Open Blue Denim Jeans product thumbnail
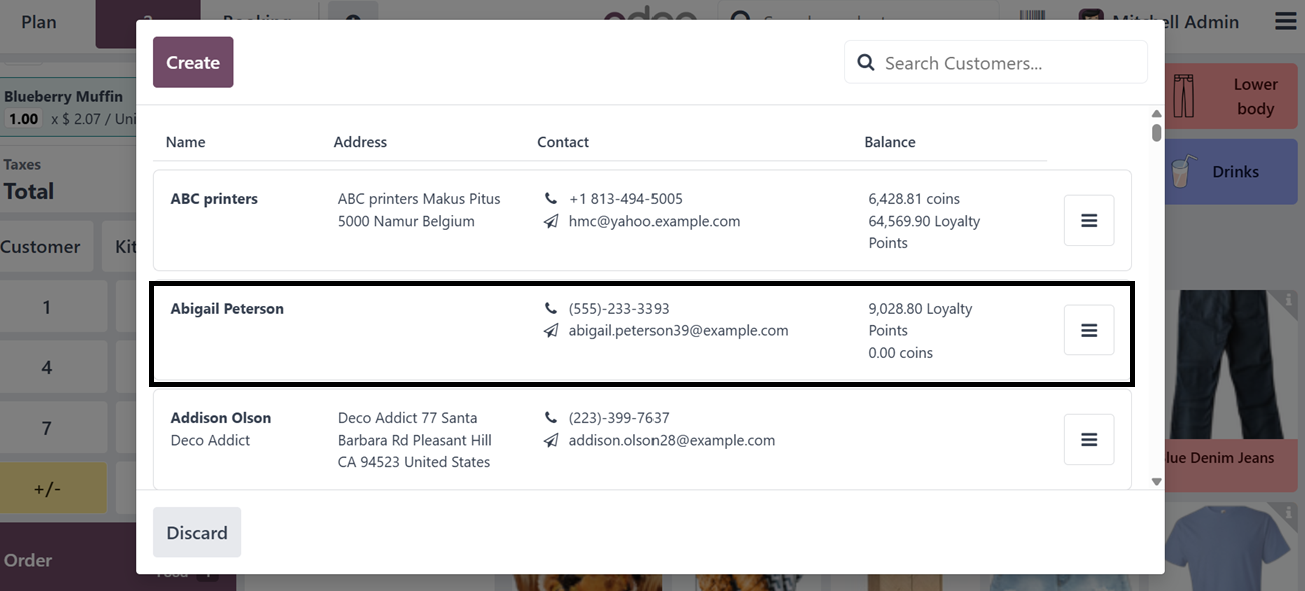 coord(1235,370)
